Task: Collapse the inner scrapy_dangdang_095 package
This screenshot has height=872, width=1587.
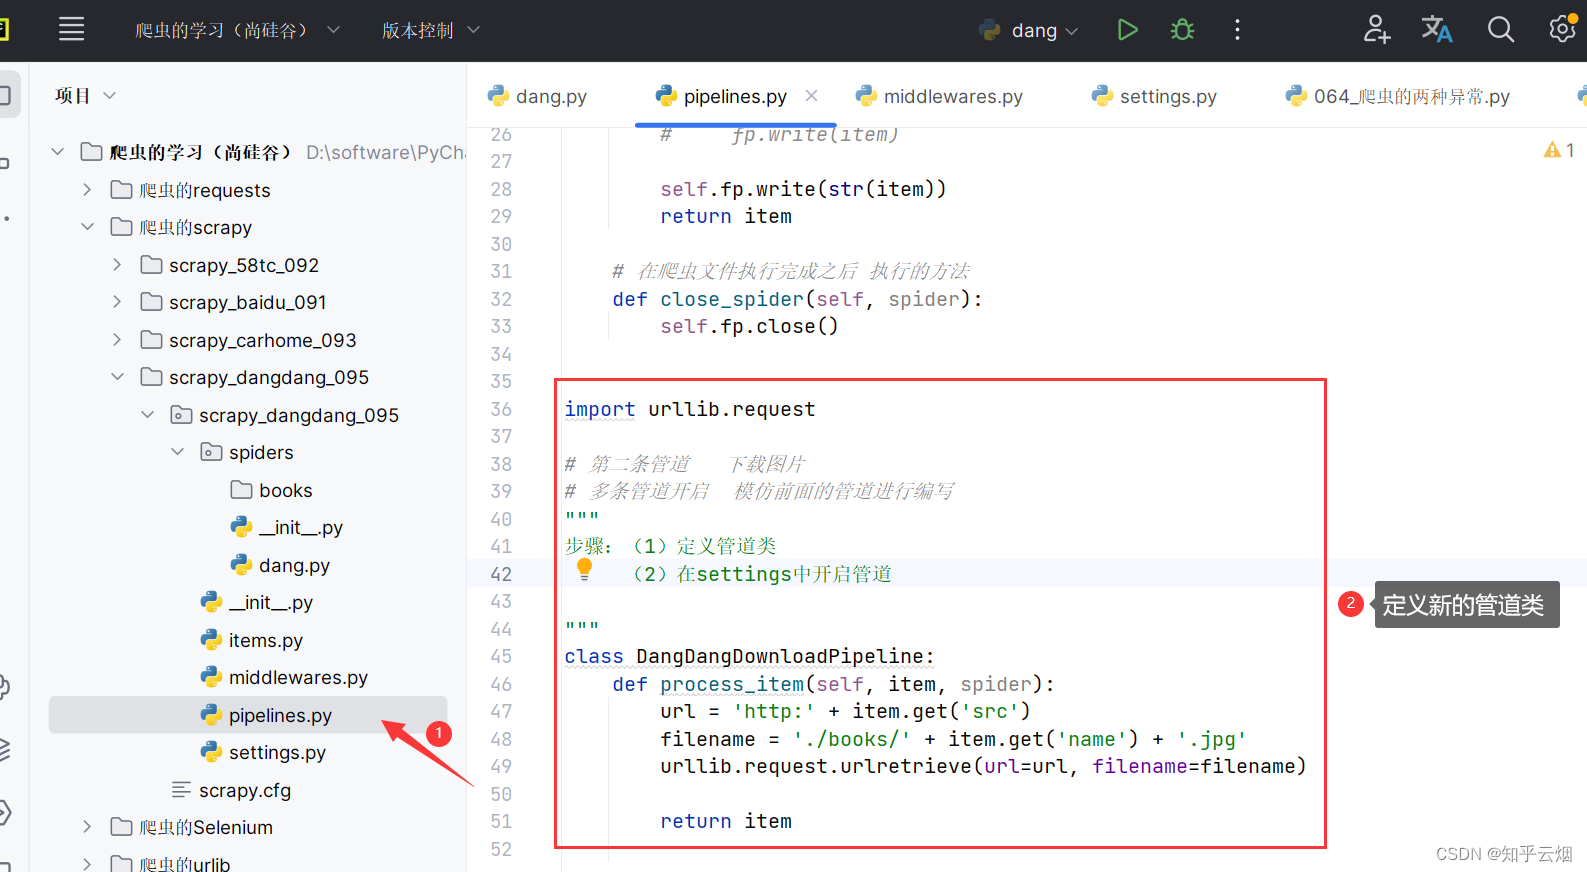Action: (x=147, y=415)
